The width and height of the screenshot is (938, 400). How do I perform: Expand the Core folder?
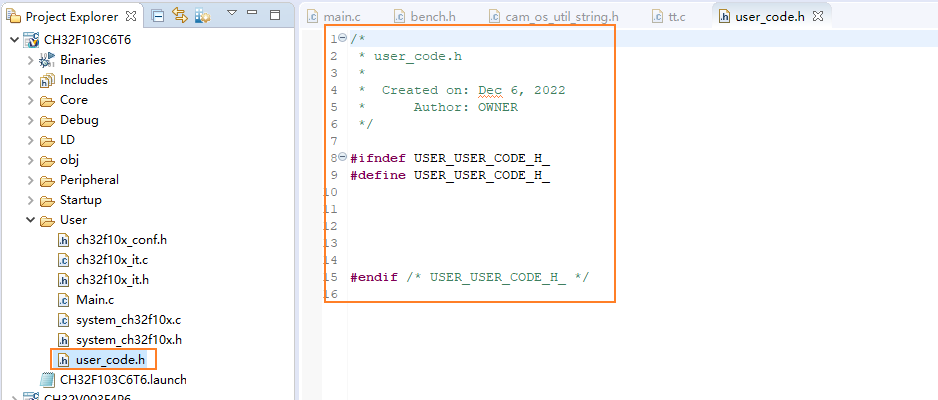tap(31, 100)
